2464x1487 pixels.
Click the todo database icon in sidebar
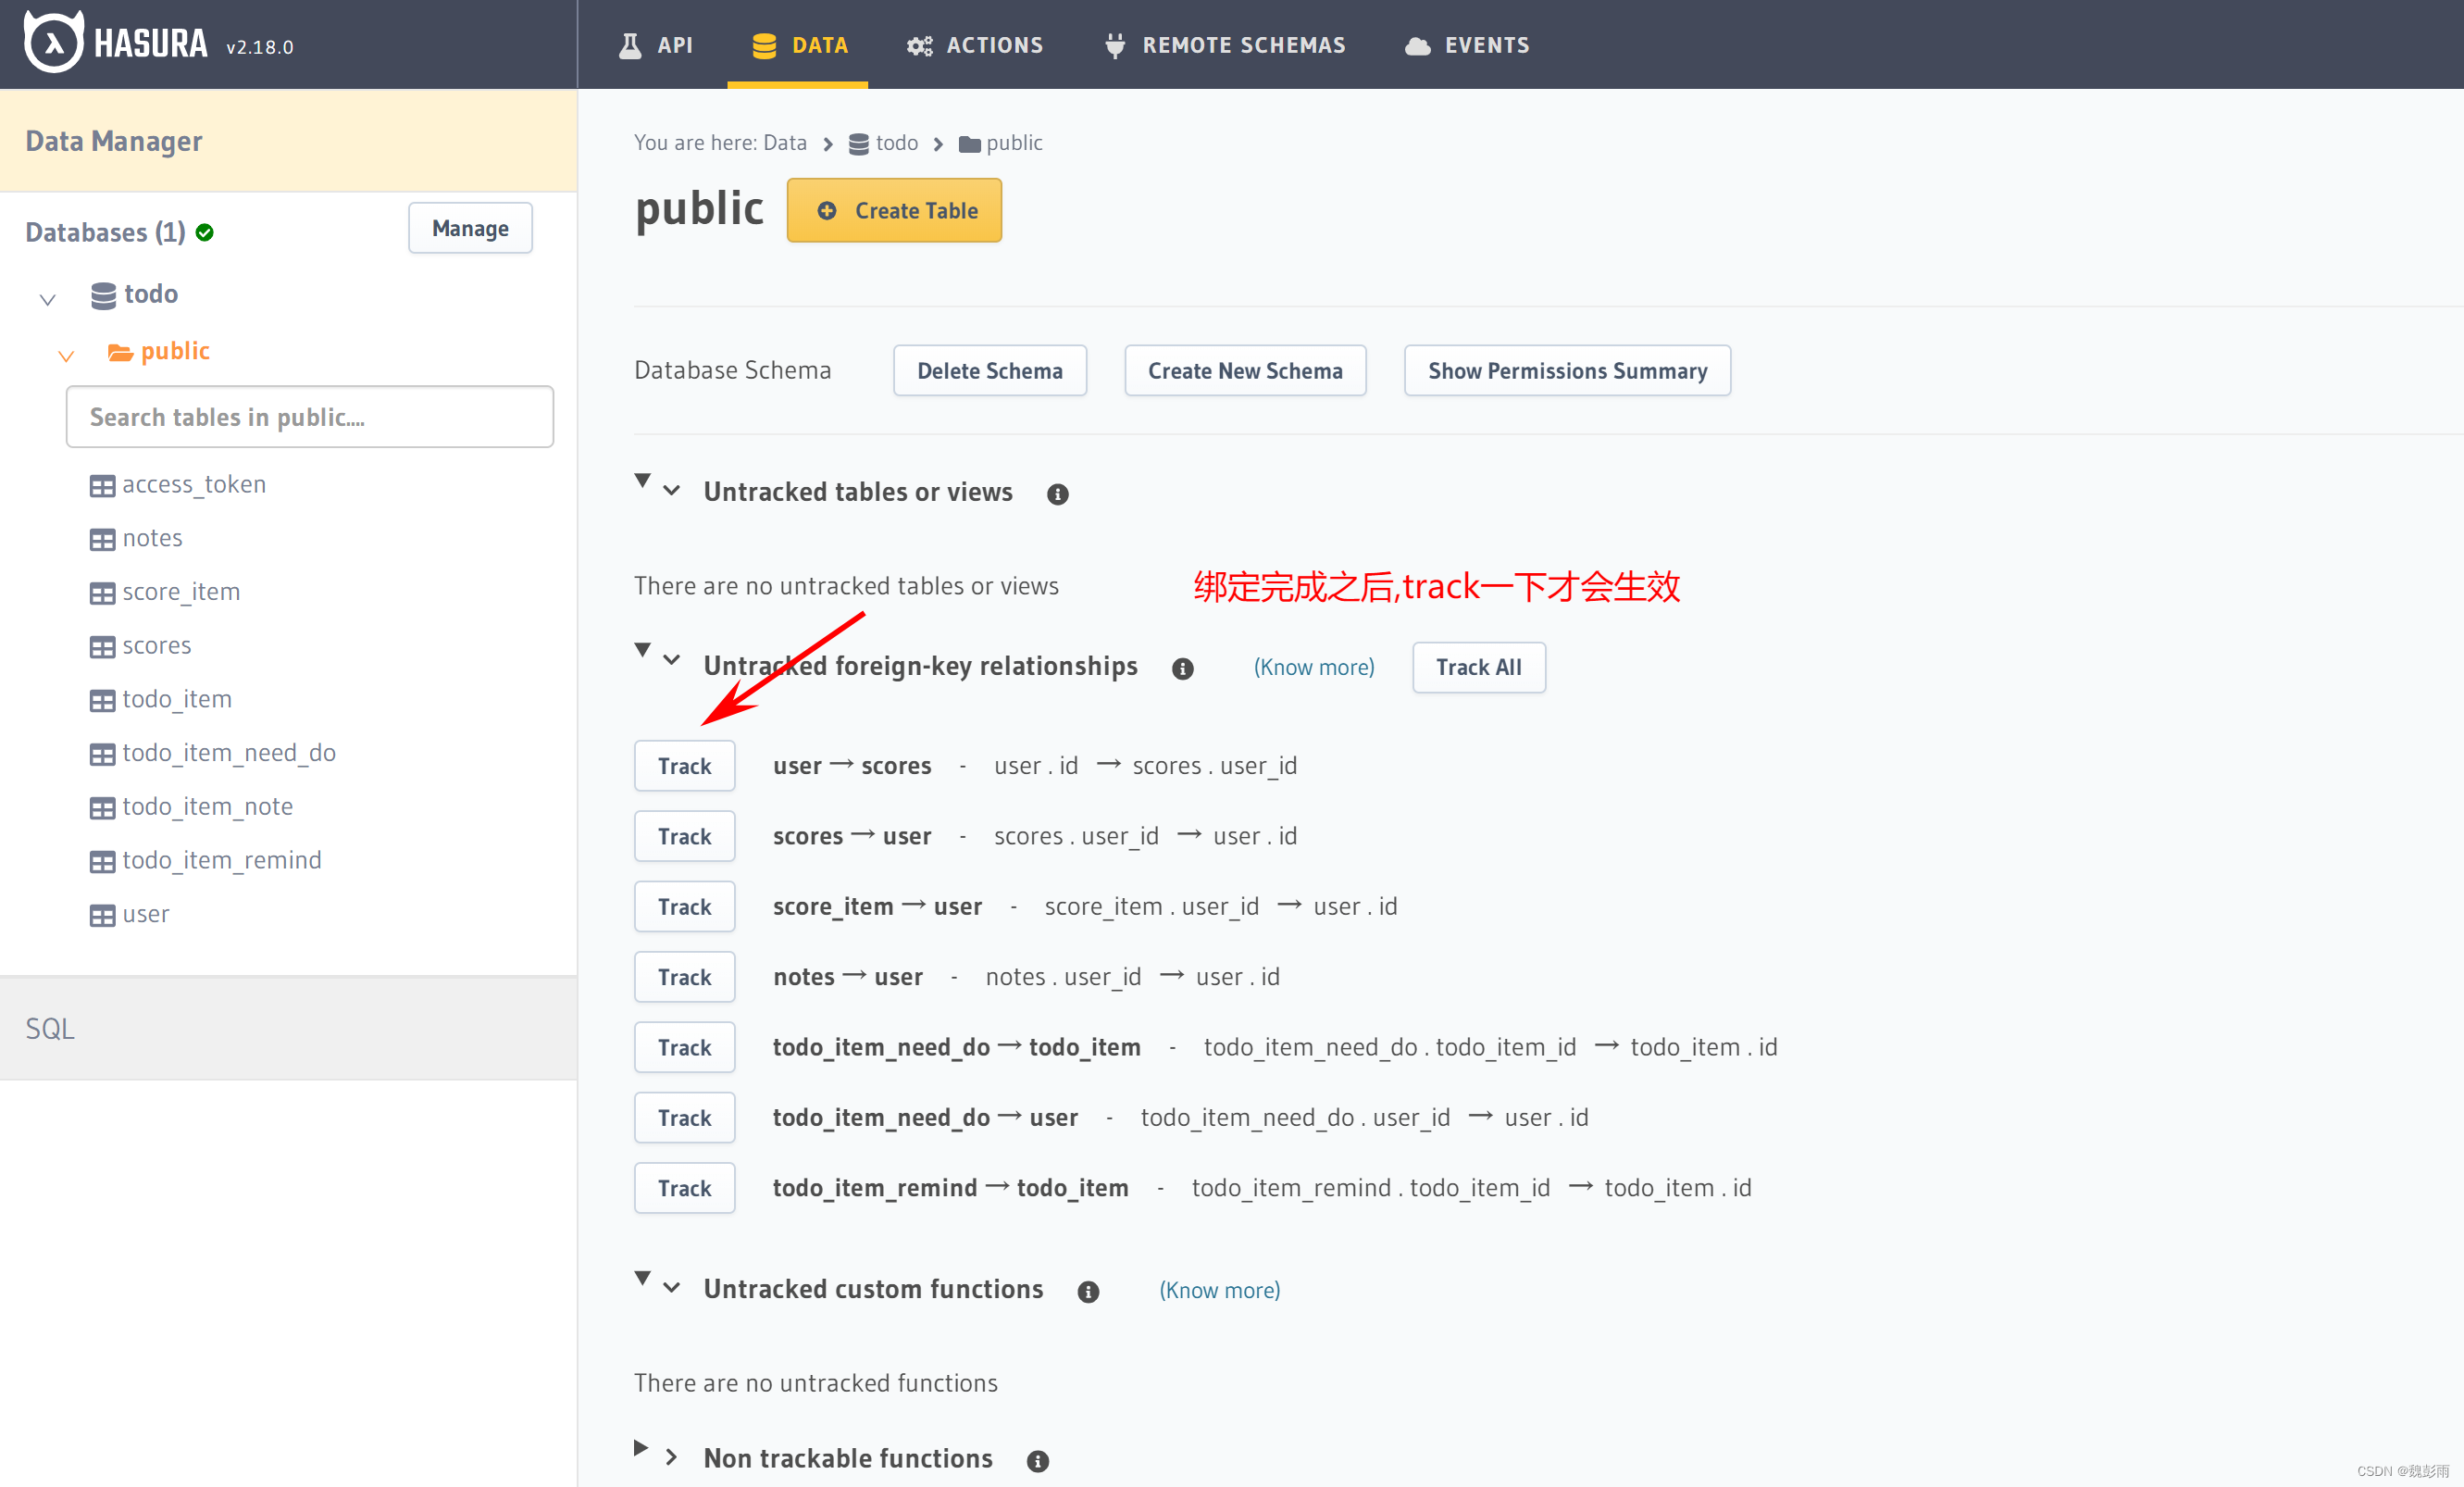pos(103,295)
